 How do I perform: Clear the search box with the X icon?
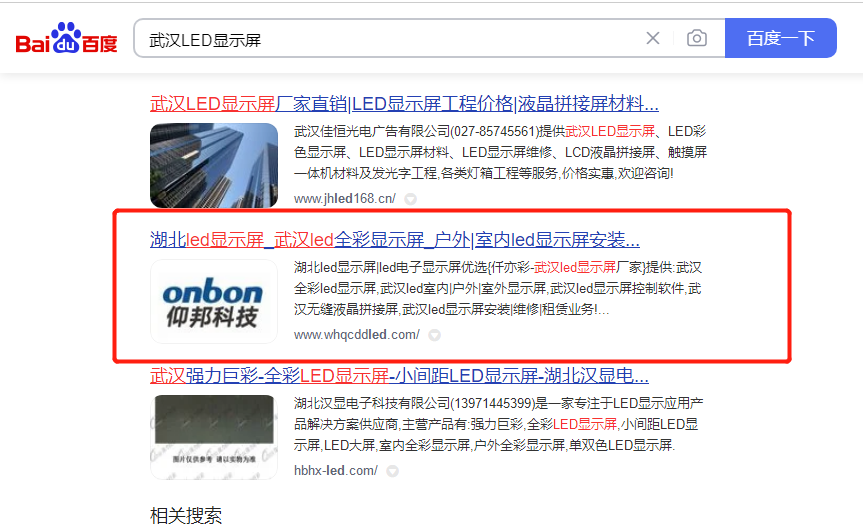tap(653, 38)
